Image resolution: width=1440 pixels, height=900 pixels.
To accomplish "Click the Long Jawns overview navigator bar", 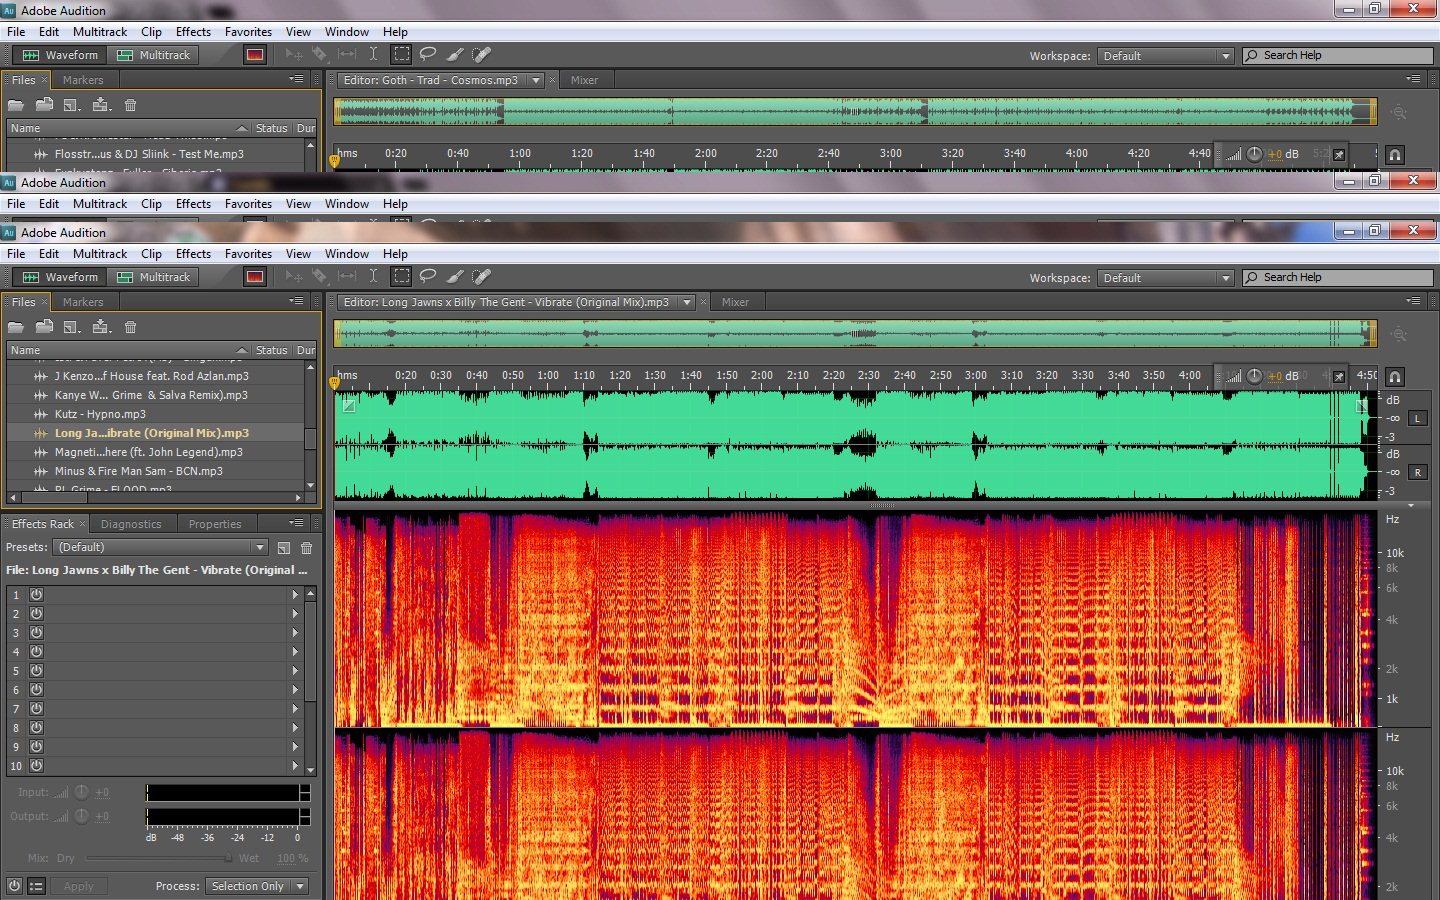I will 855,334.
